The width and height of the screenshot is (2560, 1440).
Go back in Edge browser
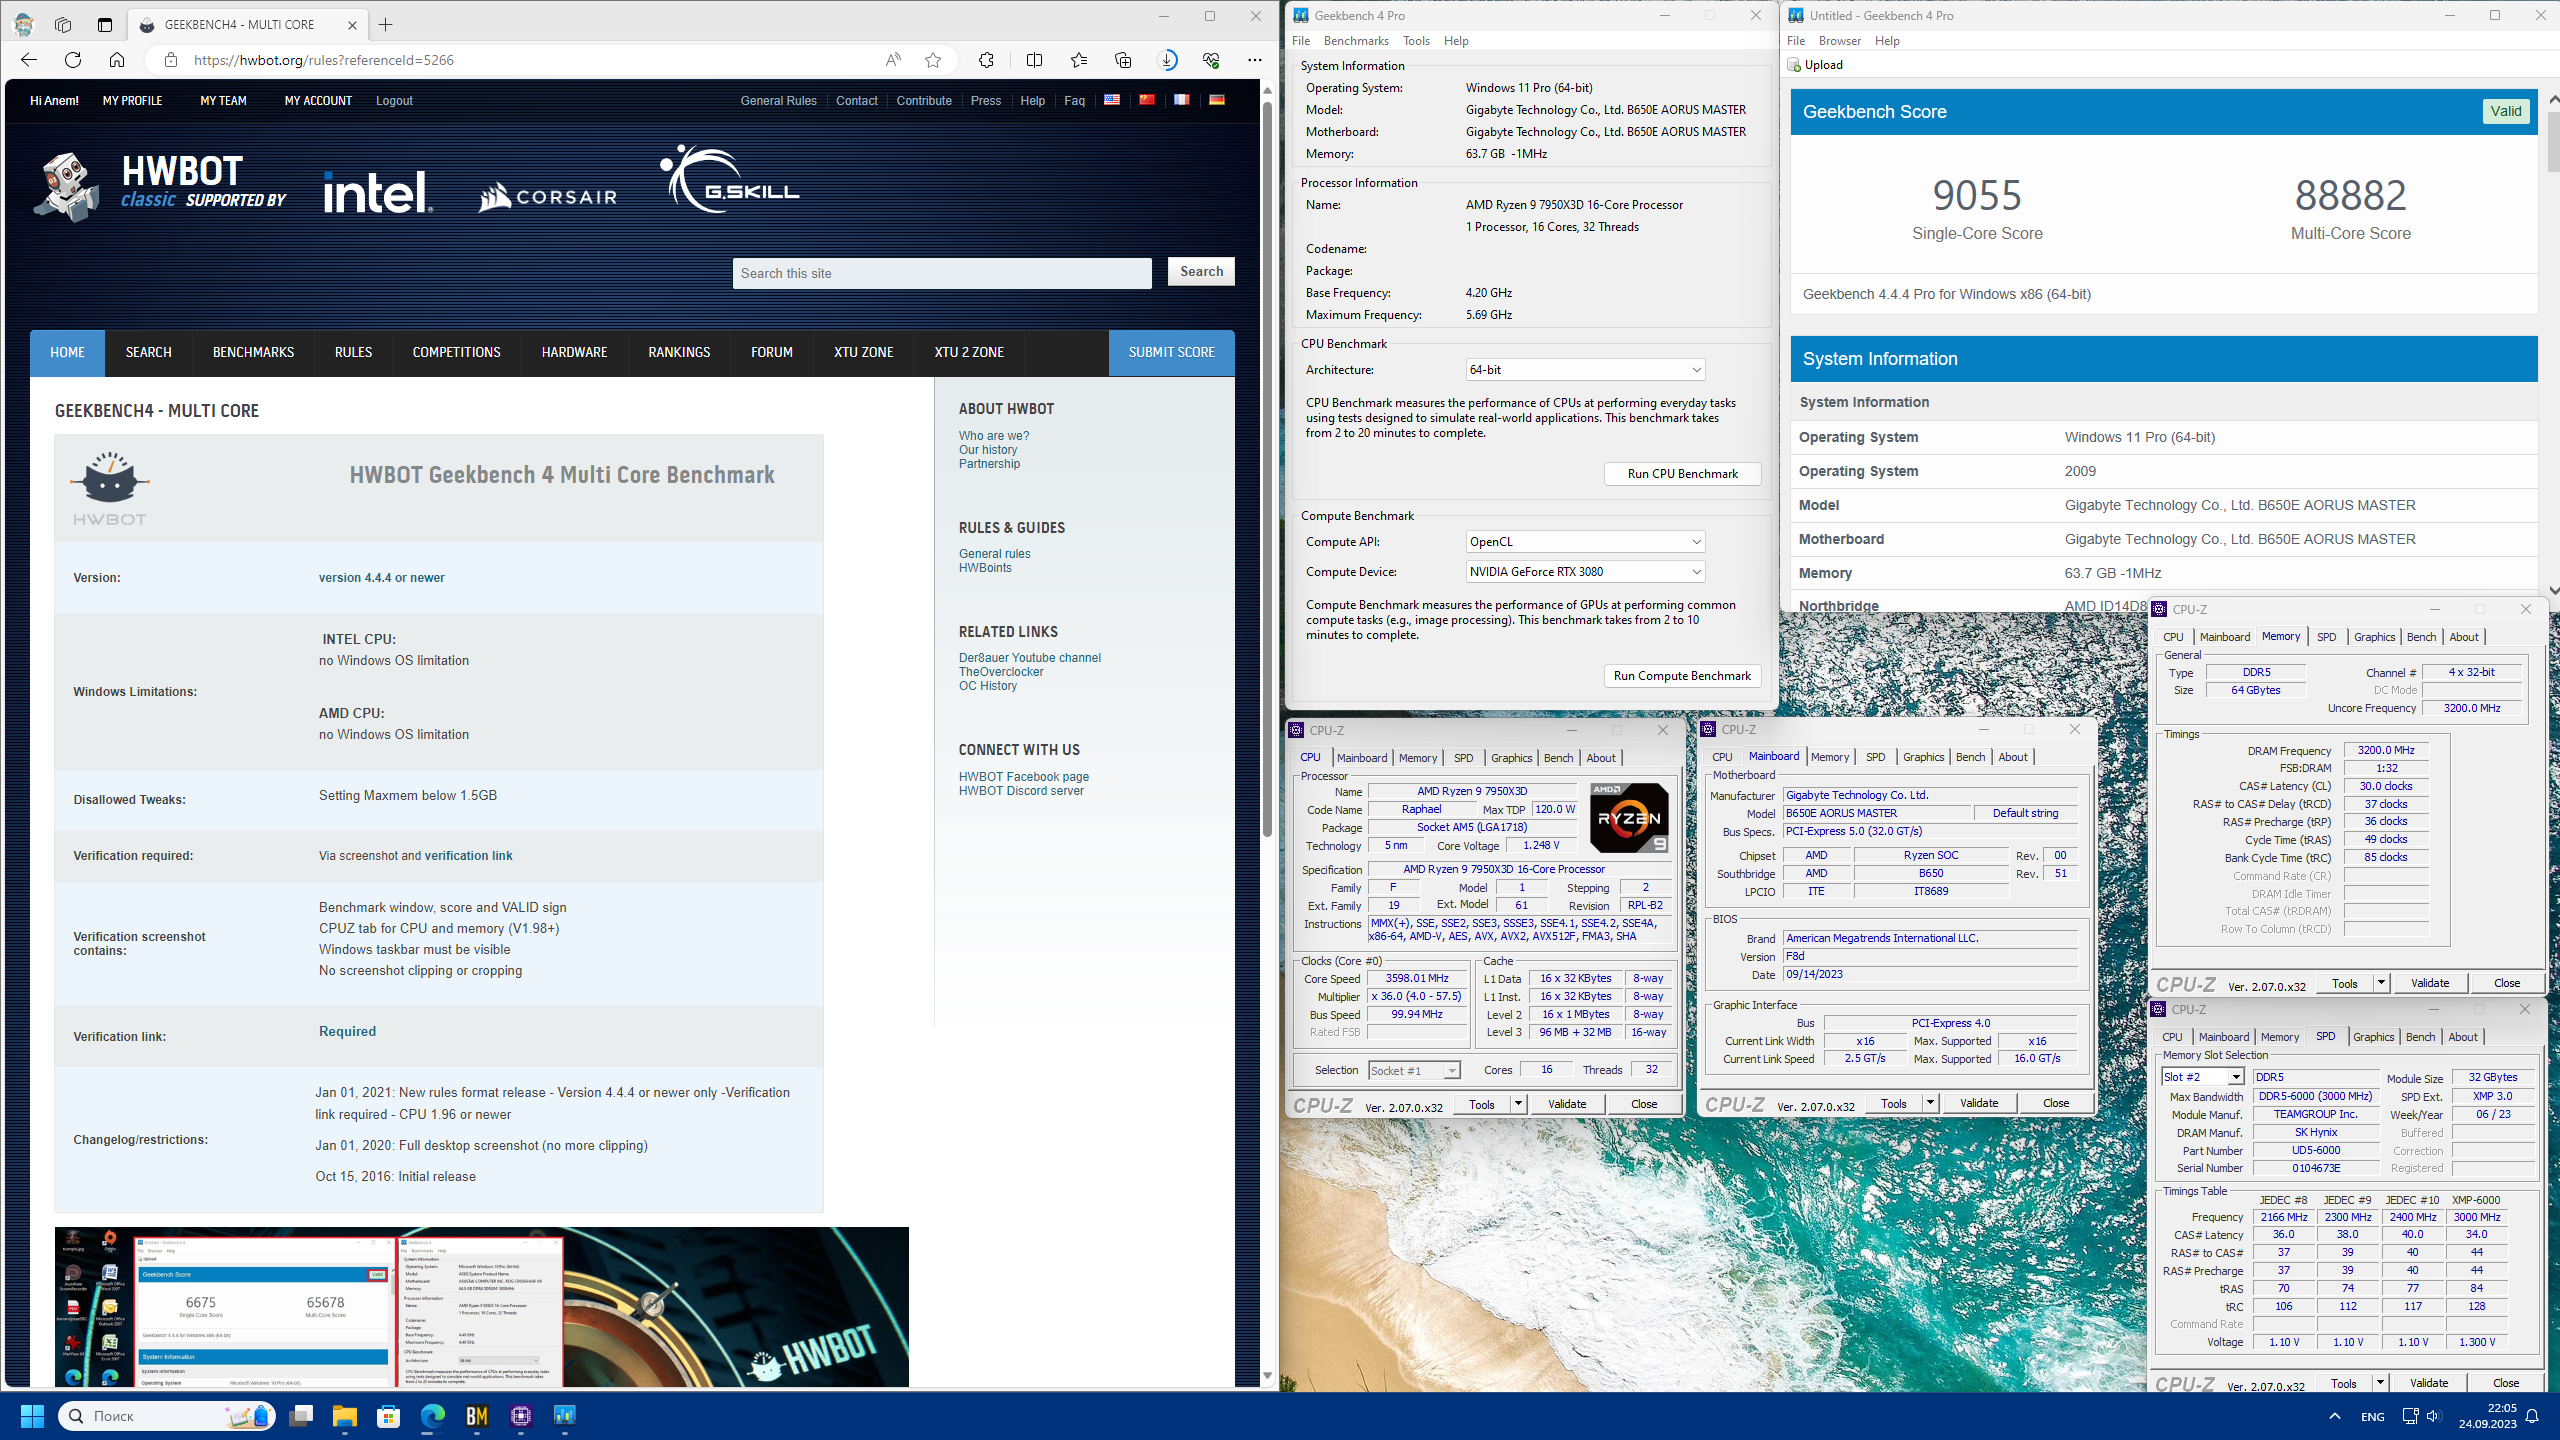pyautogui.click(x=28, y=60)
